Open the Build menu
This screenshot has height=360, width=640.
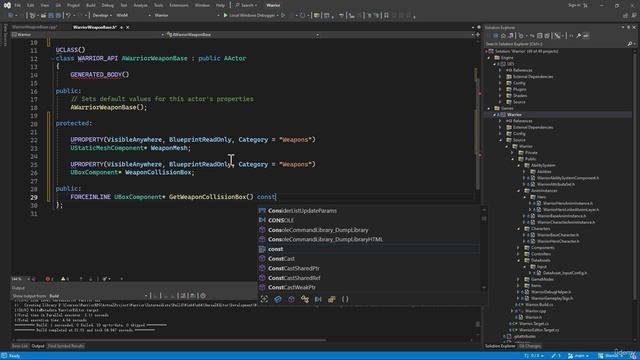pos(91,5)
